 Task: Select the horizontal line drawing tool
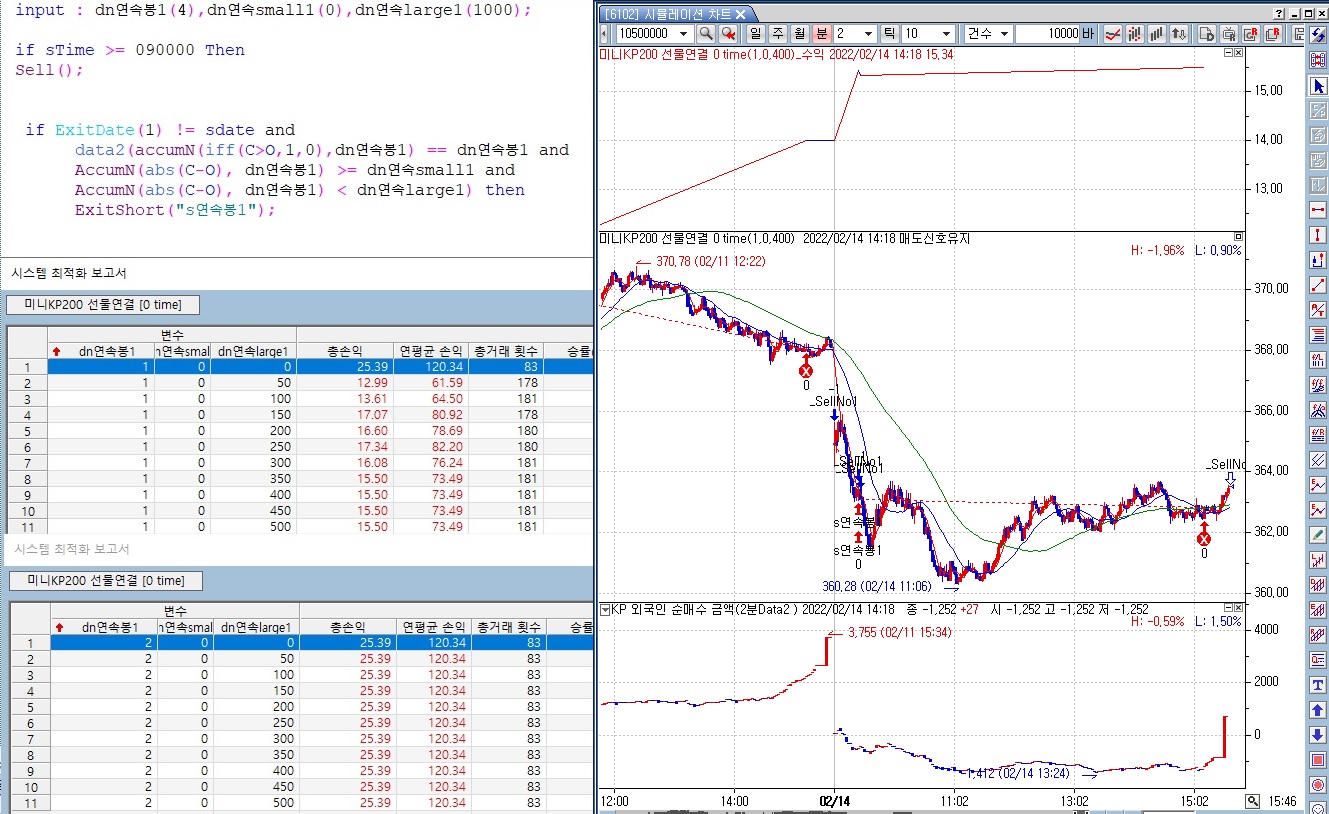coord(1317,210)
